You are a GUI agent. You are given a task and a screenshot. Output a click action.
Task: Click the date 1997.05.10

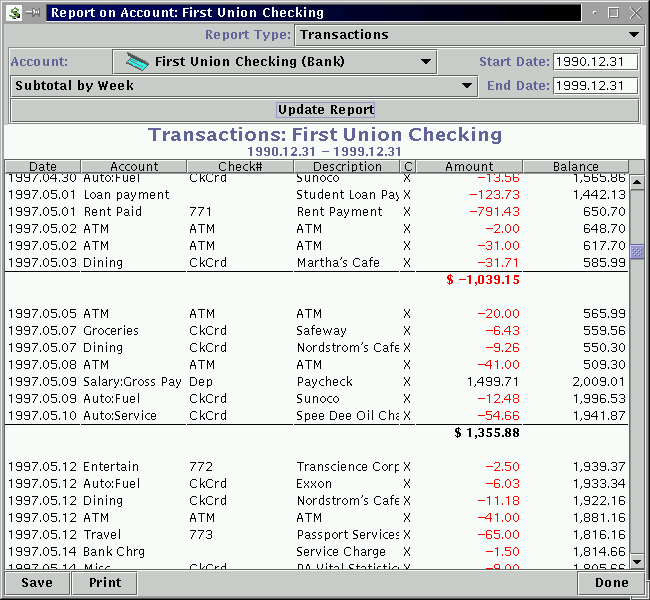pos(42,416)
